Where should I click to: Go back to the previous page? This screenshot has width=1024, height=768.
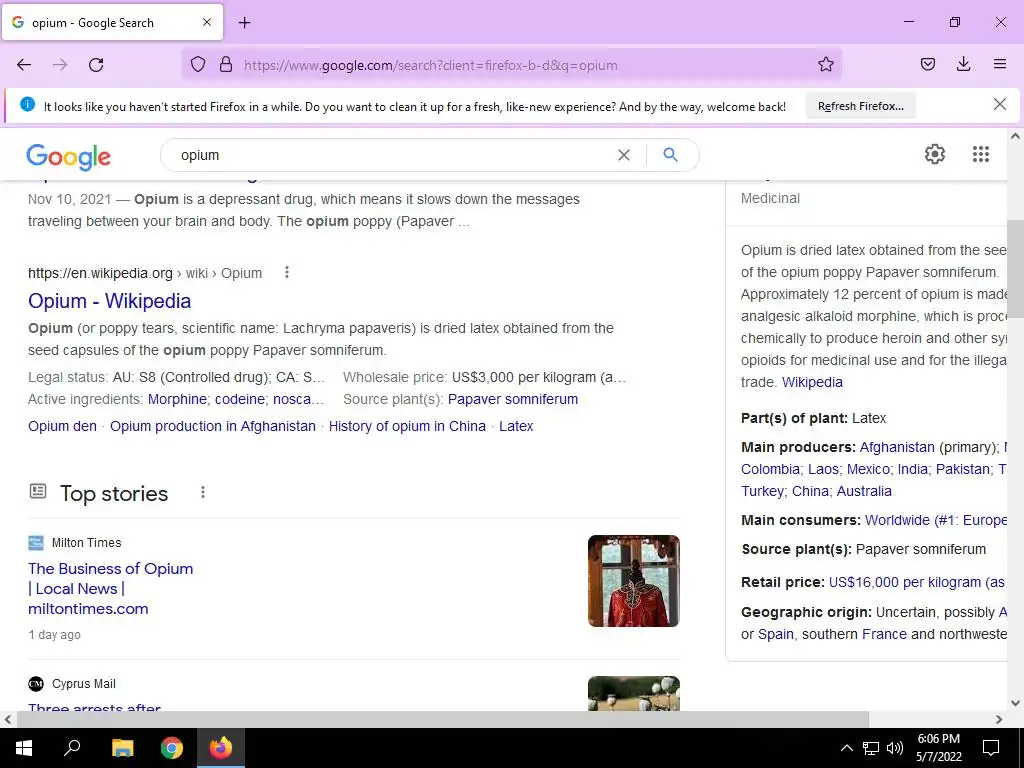pyautogui.click(x=24, y=65)
